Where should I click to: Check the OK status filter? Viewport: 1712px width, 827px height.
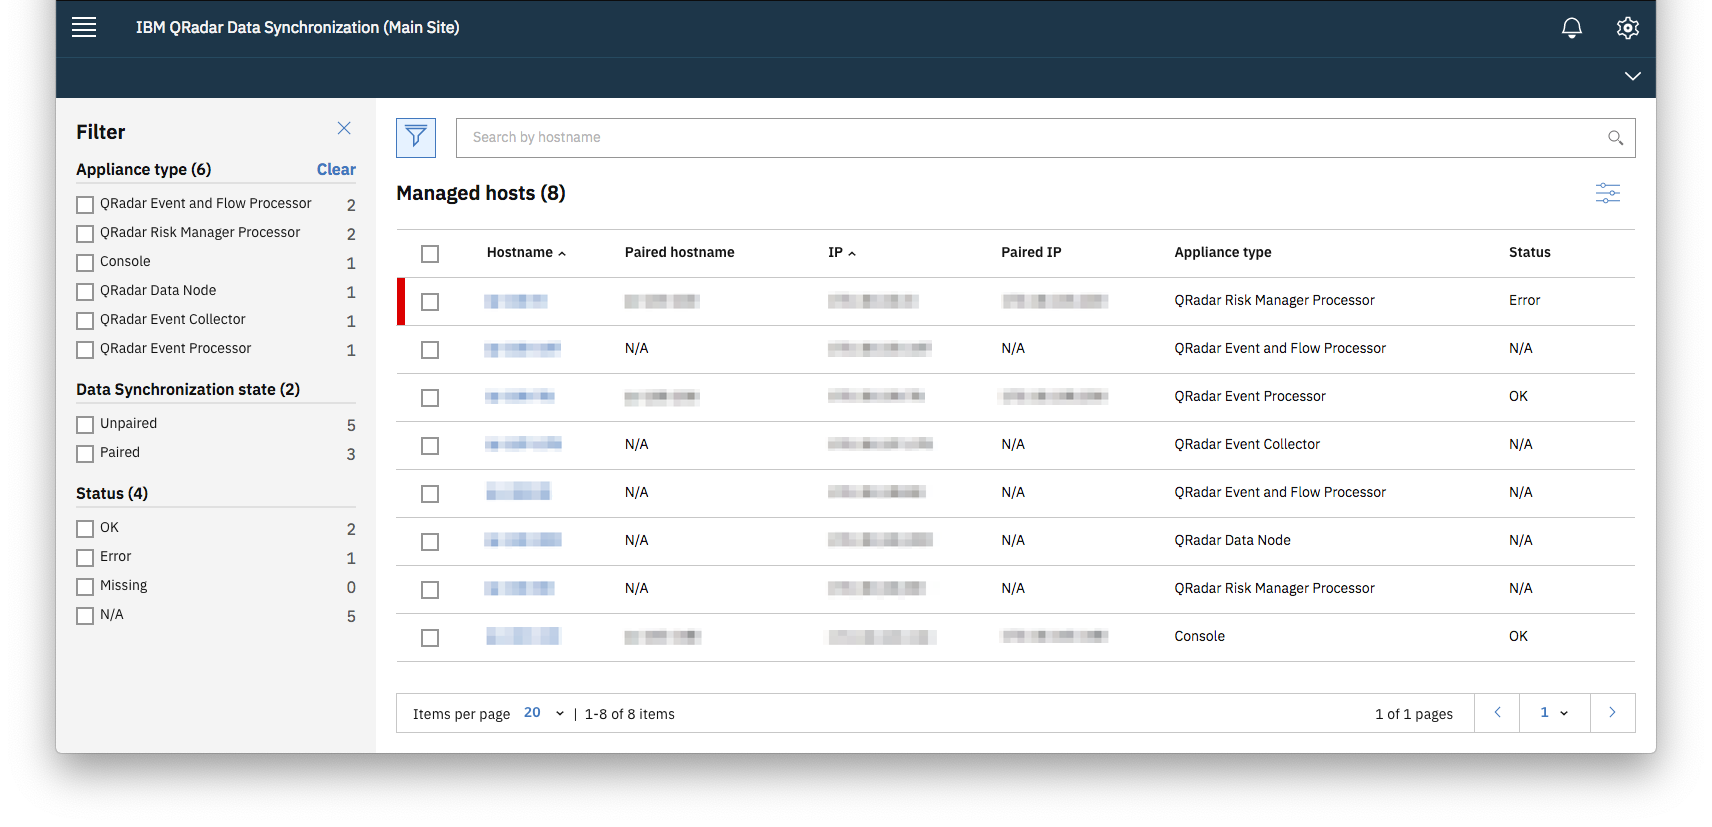point(85,529)
